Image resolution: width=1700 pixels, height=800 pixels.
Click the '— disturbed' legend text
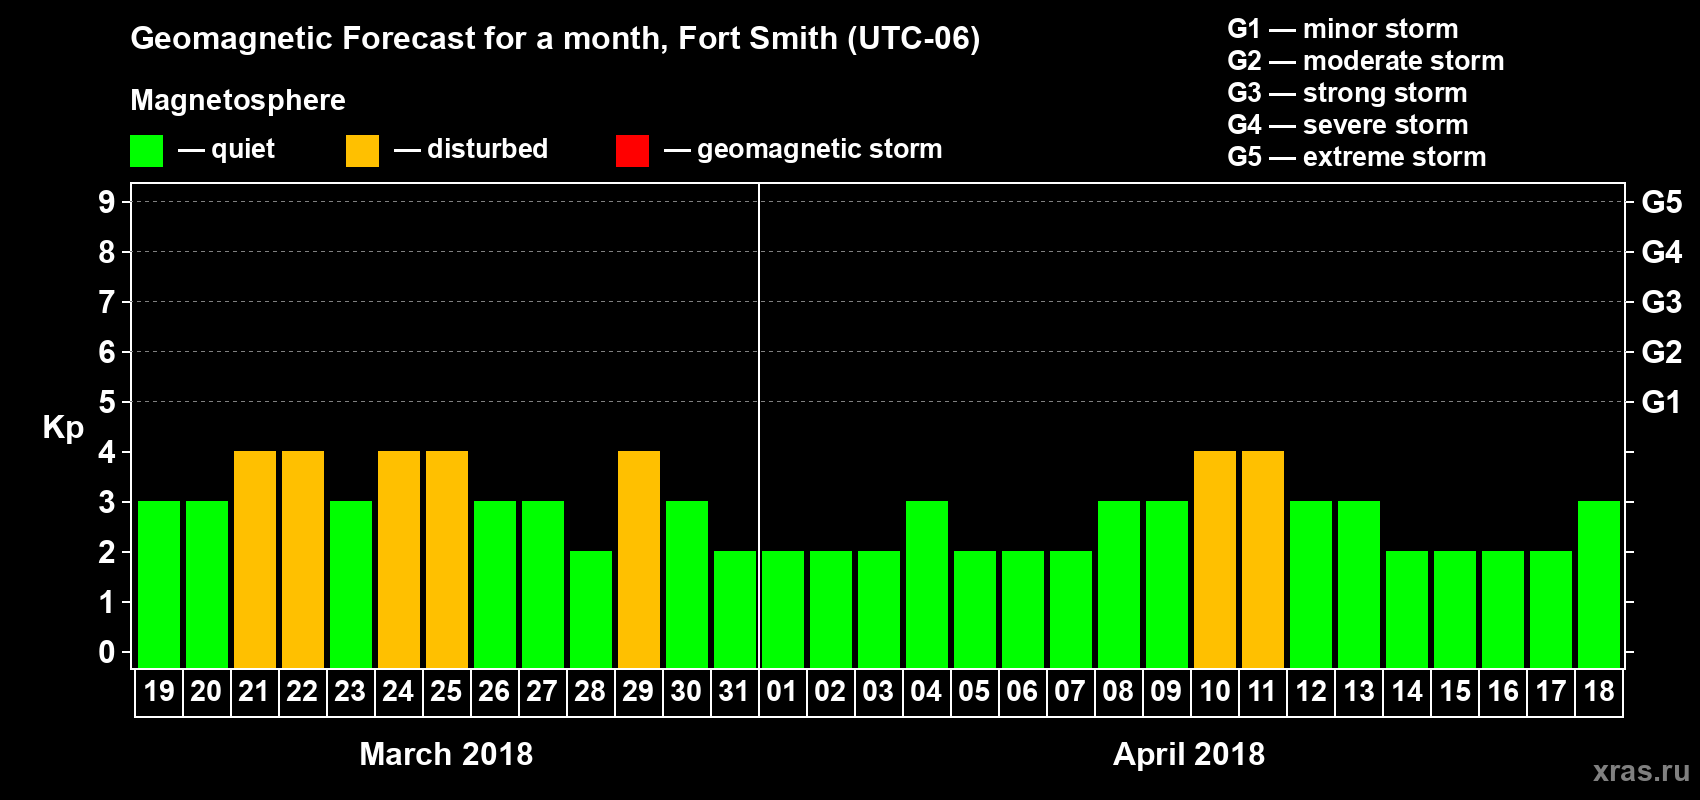pyautogui.click(x=471, y=149)
